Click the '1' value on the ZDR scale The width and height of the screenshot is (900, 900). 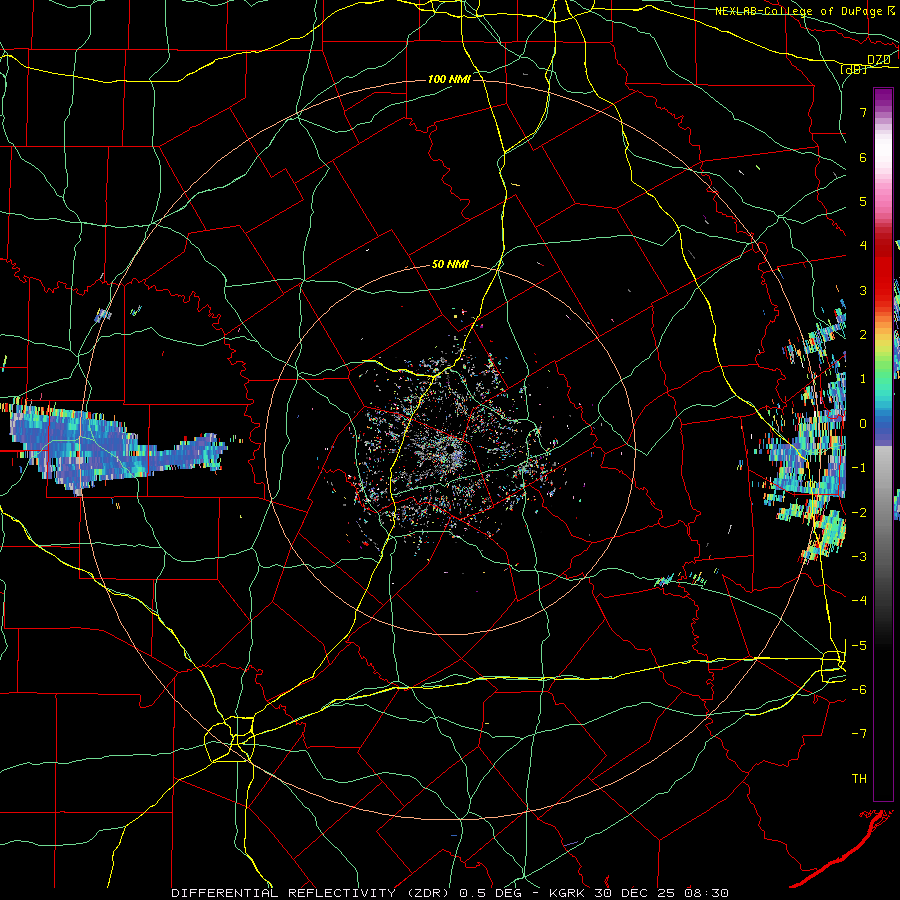tap(863, 379)
